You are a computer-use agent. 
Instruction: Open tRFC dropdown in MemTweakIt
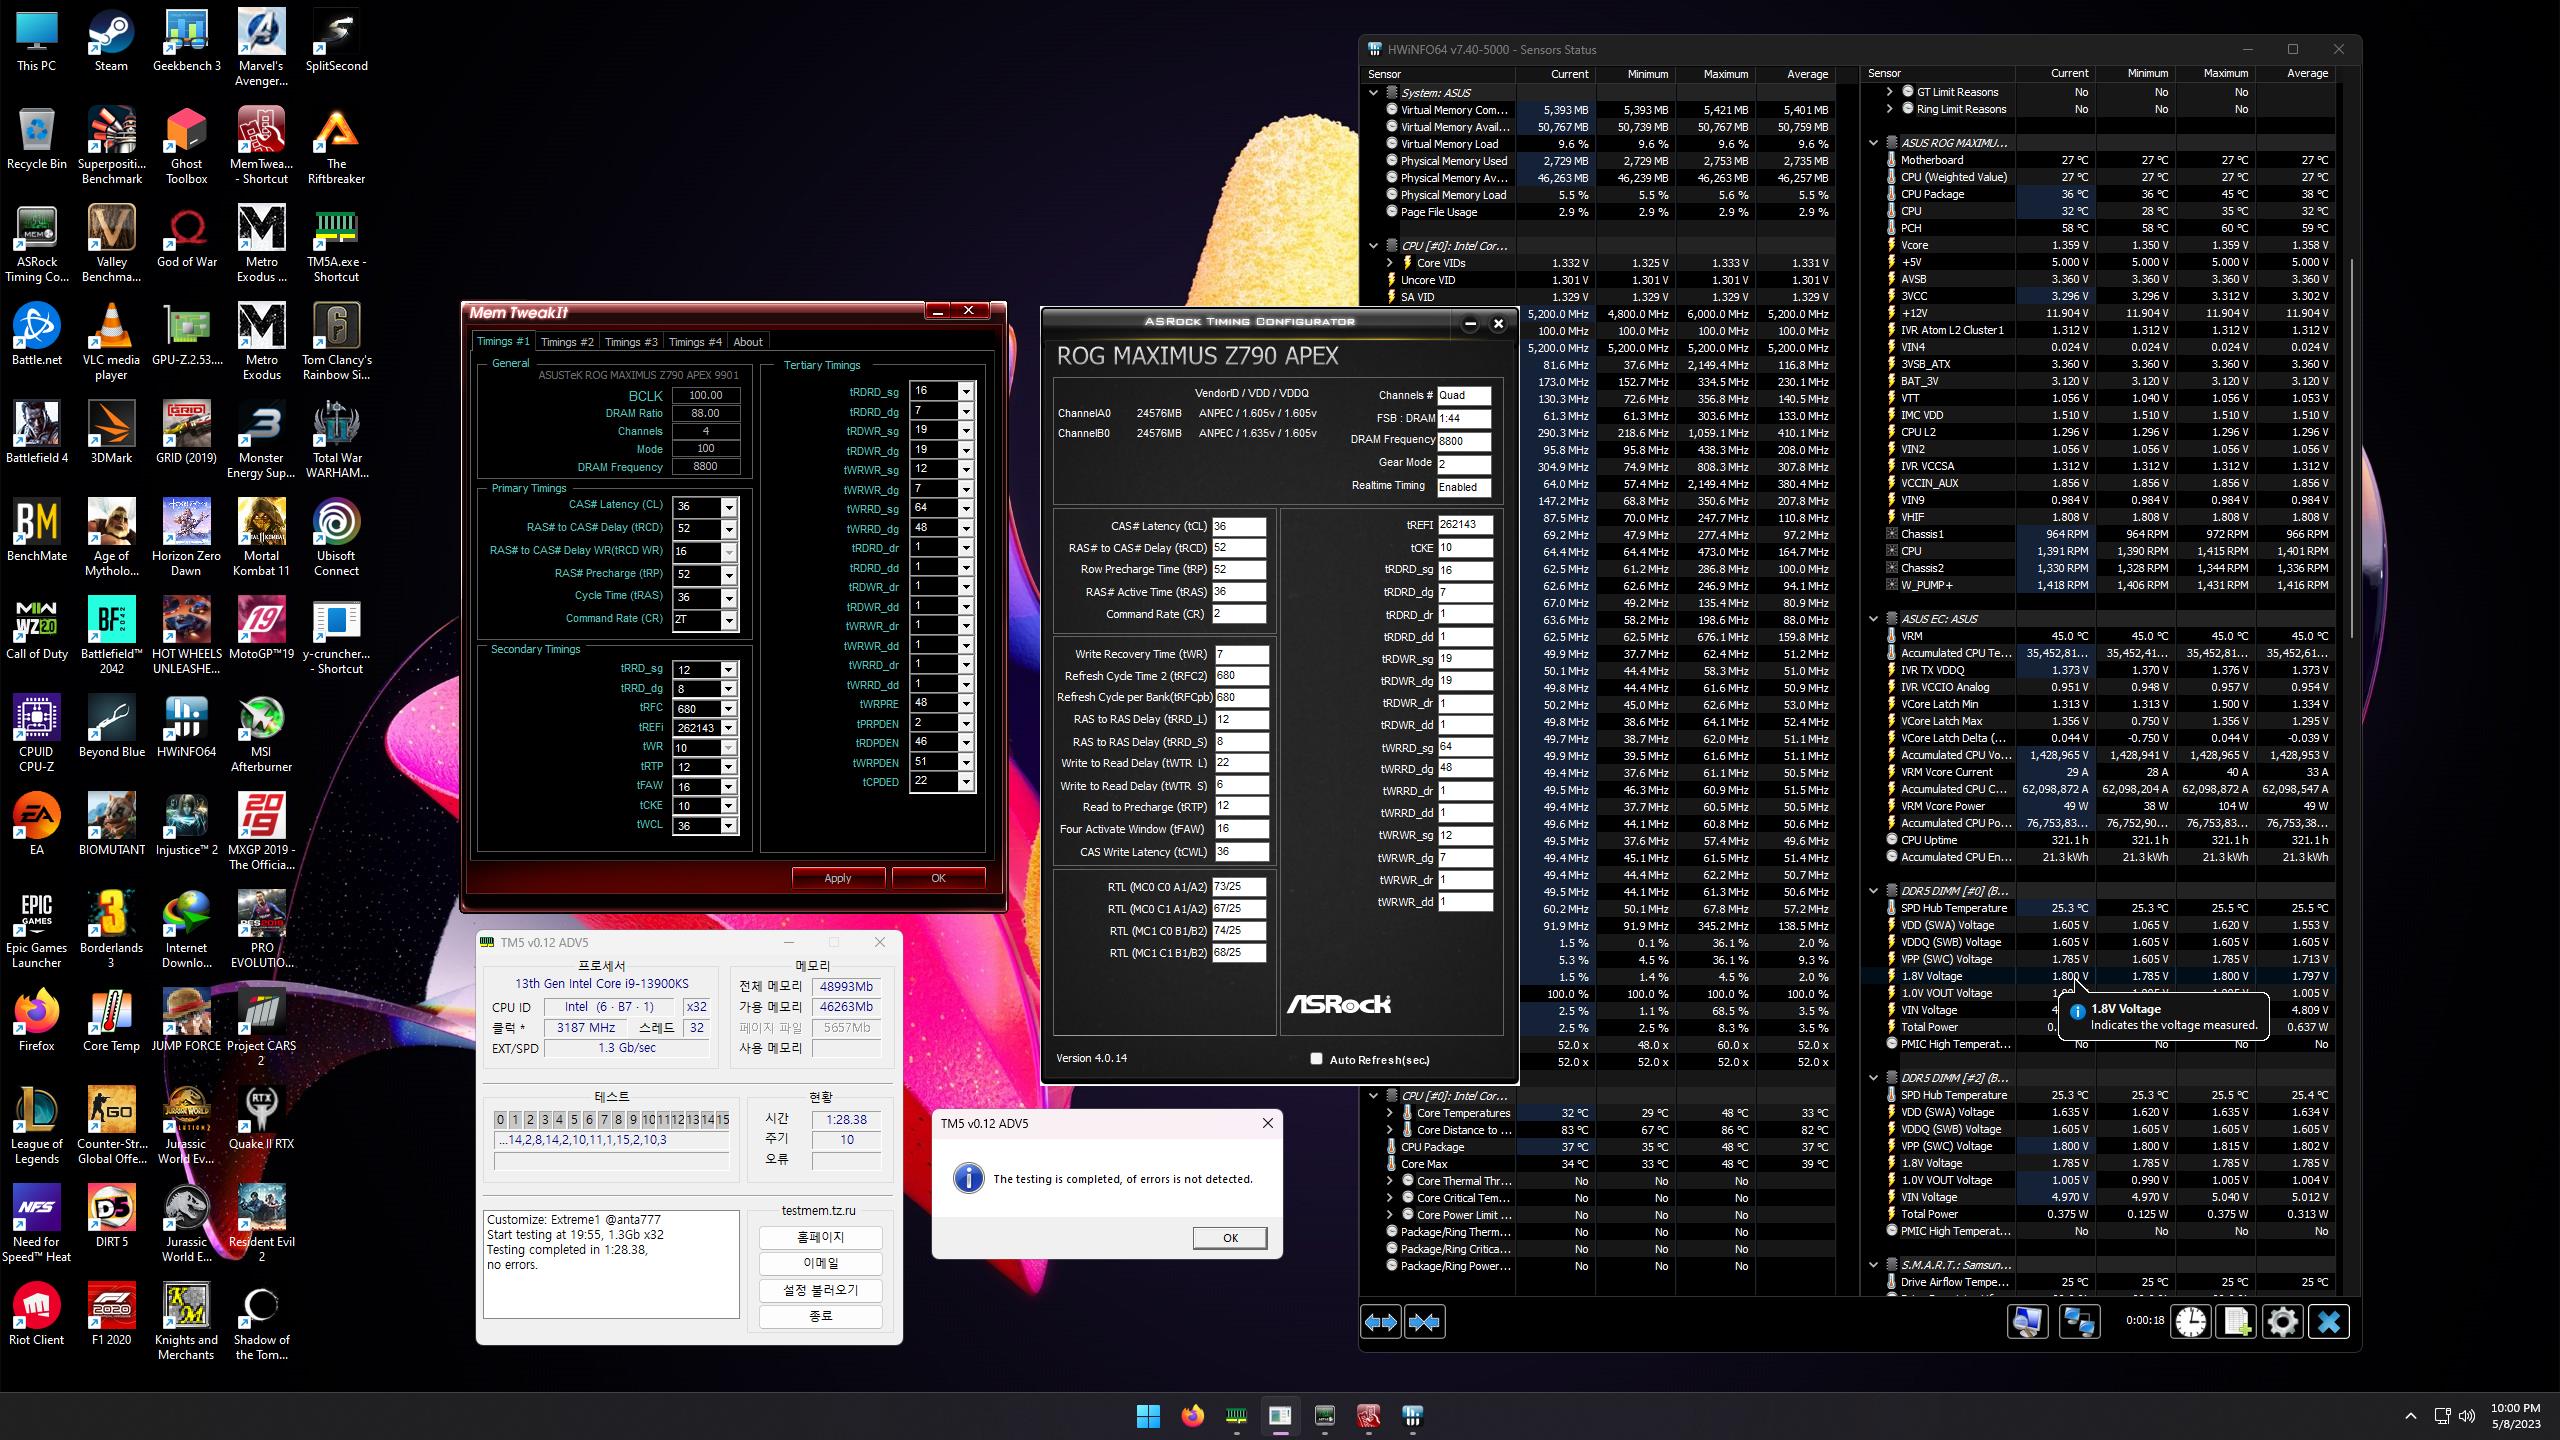[729, 709]
